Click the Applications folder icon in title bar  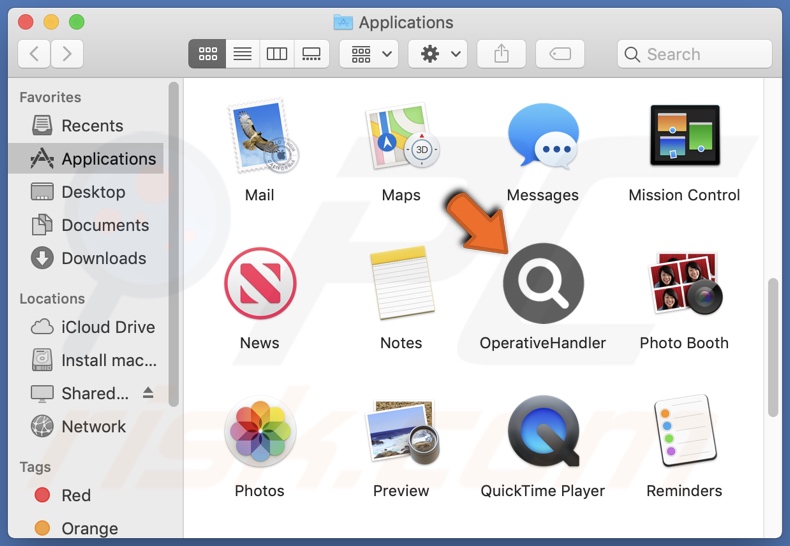coord(343,22)
